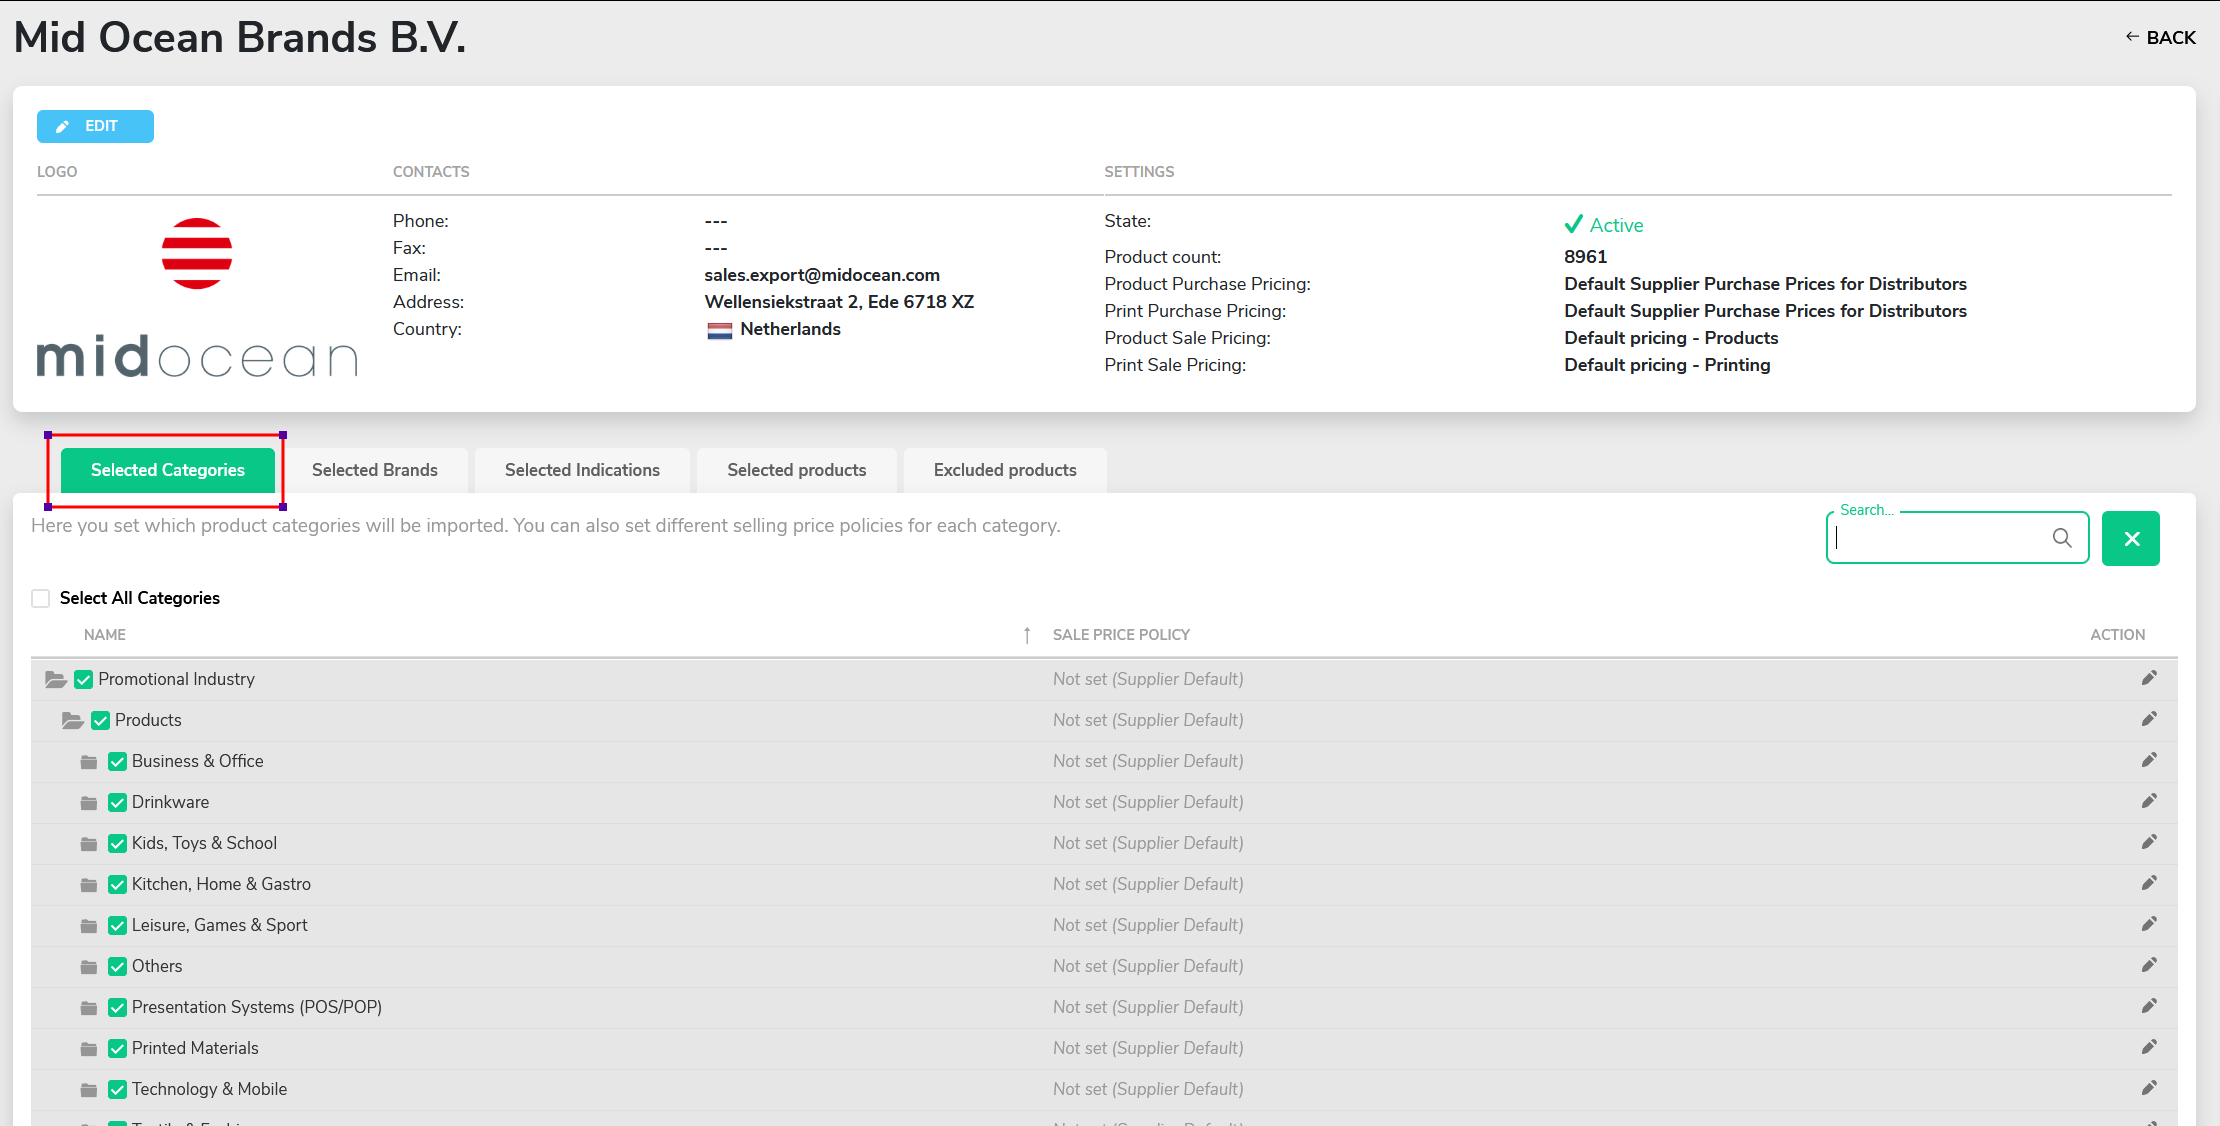
Task: Switch to the Selected Indications tab
Action: click(582, 470)
